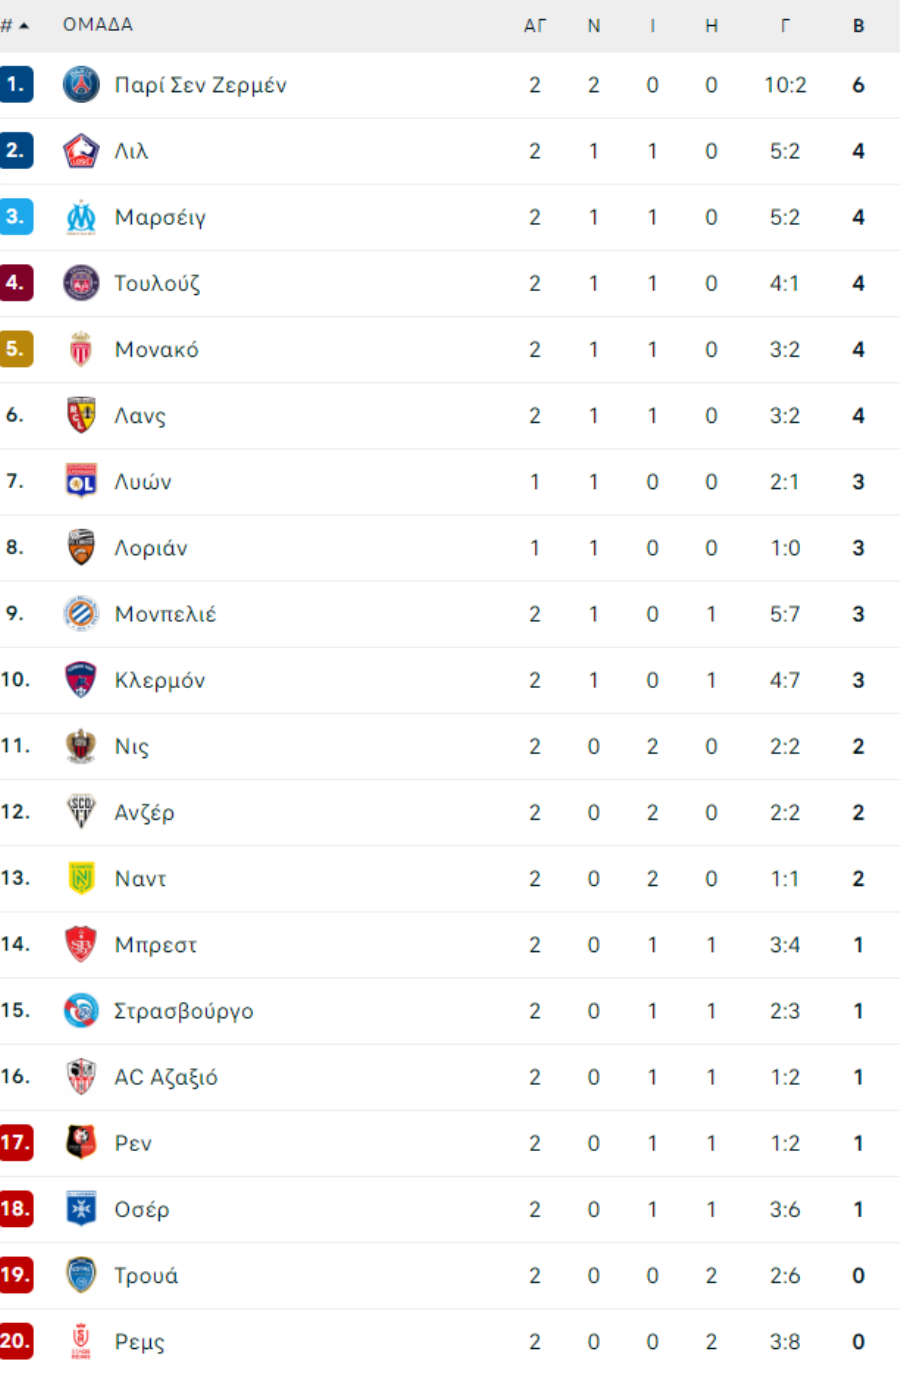900x1373 pixels.
Task: Select the Monaco club badge
Action: pos(81,349)
